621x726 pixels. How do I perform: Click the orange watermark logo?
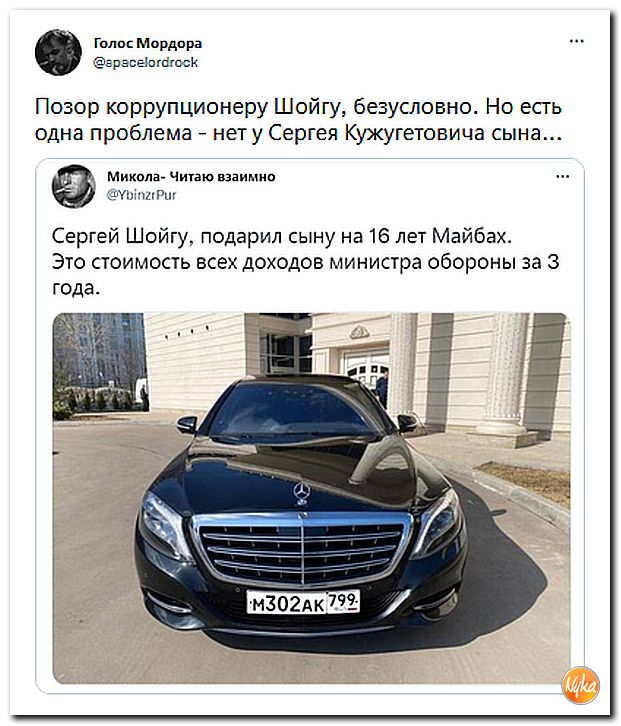coord(582,685)
